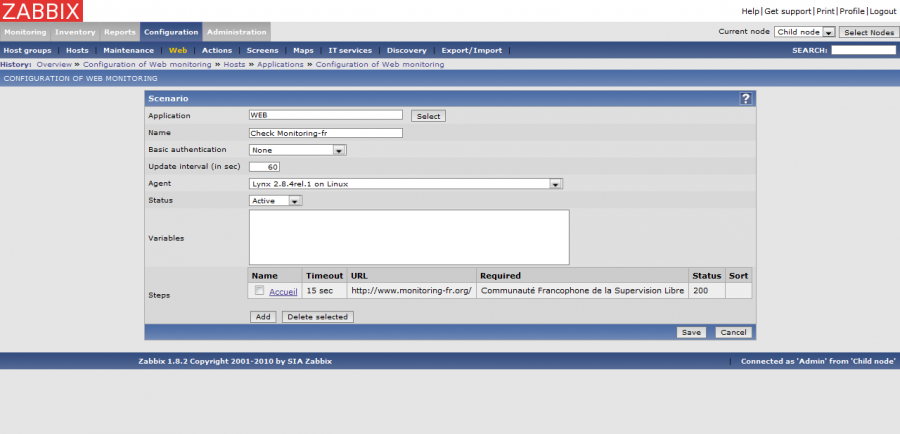Open the Maps submenu item
The width and height of the screenshot is (900, 434).
[x=303, y=51]
